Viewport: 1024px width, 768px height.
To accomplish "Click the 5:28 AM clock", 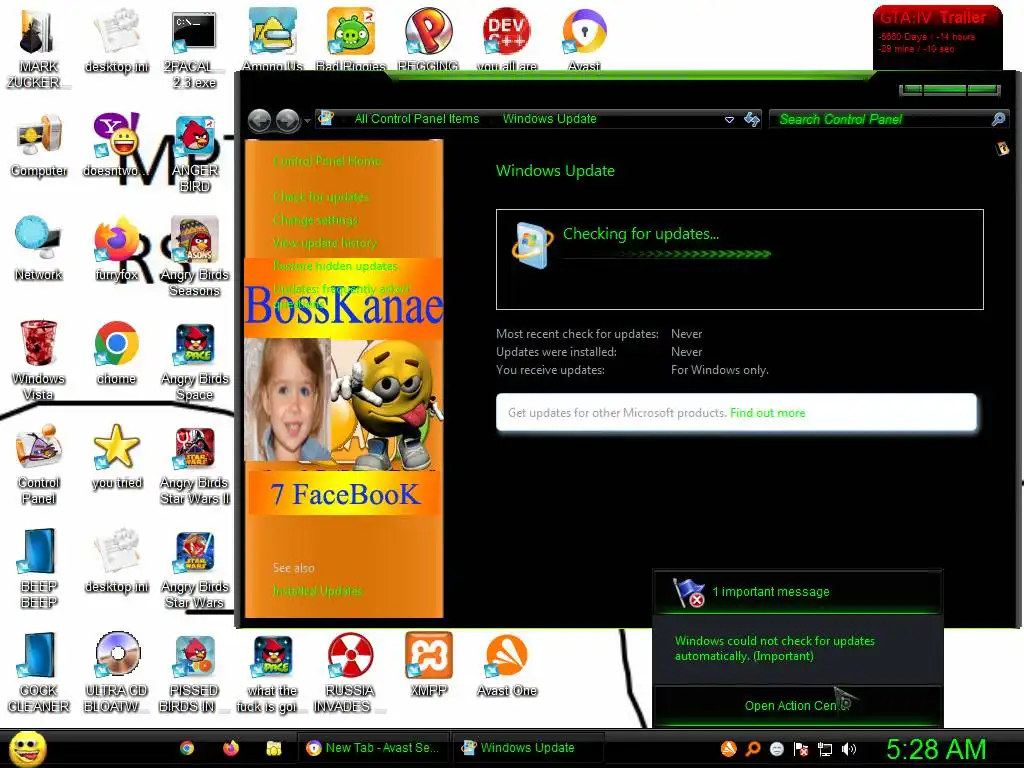I will point(936,749).
